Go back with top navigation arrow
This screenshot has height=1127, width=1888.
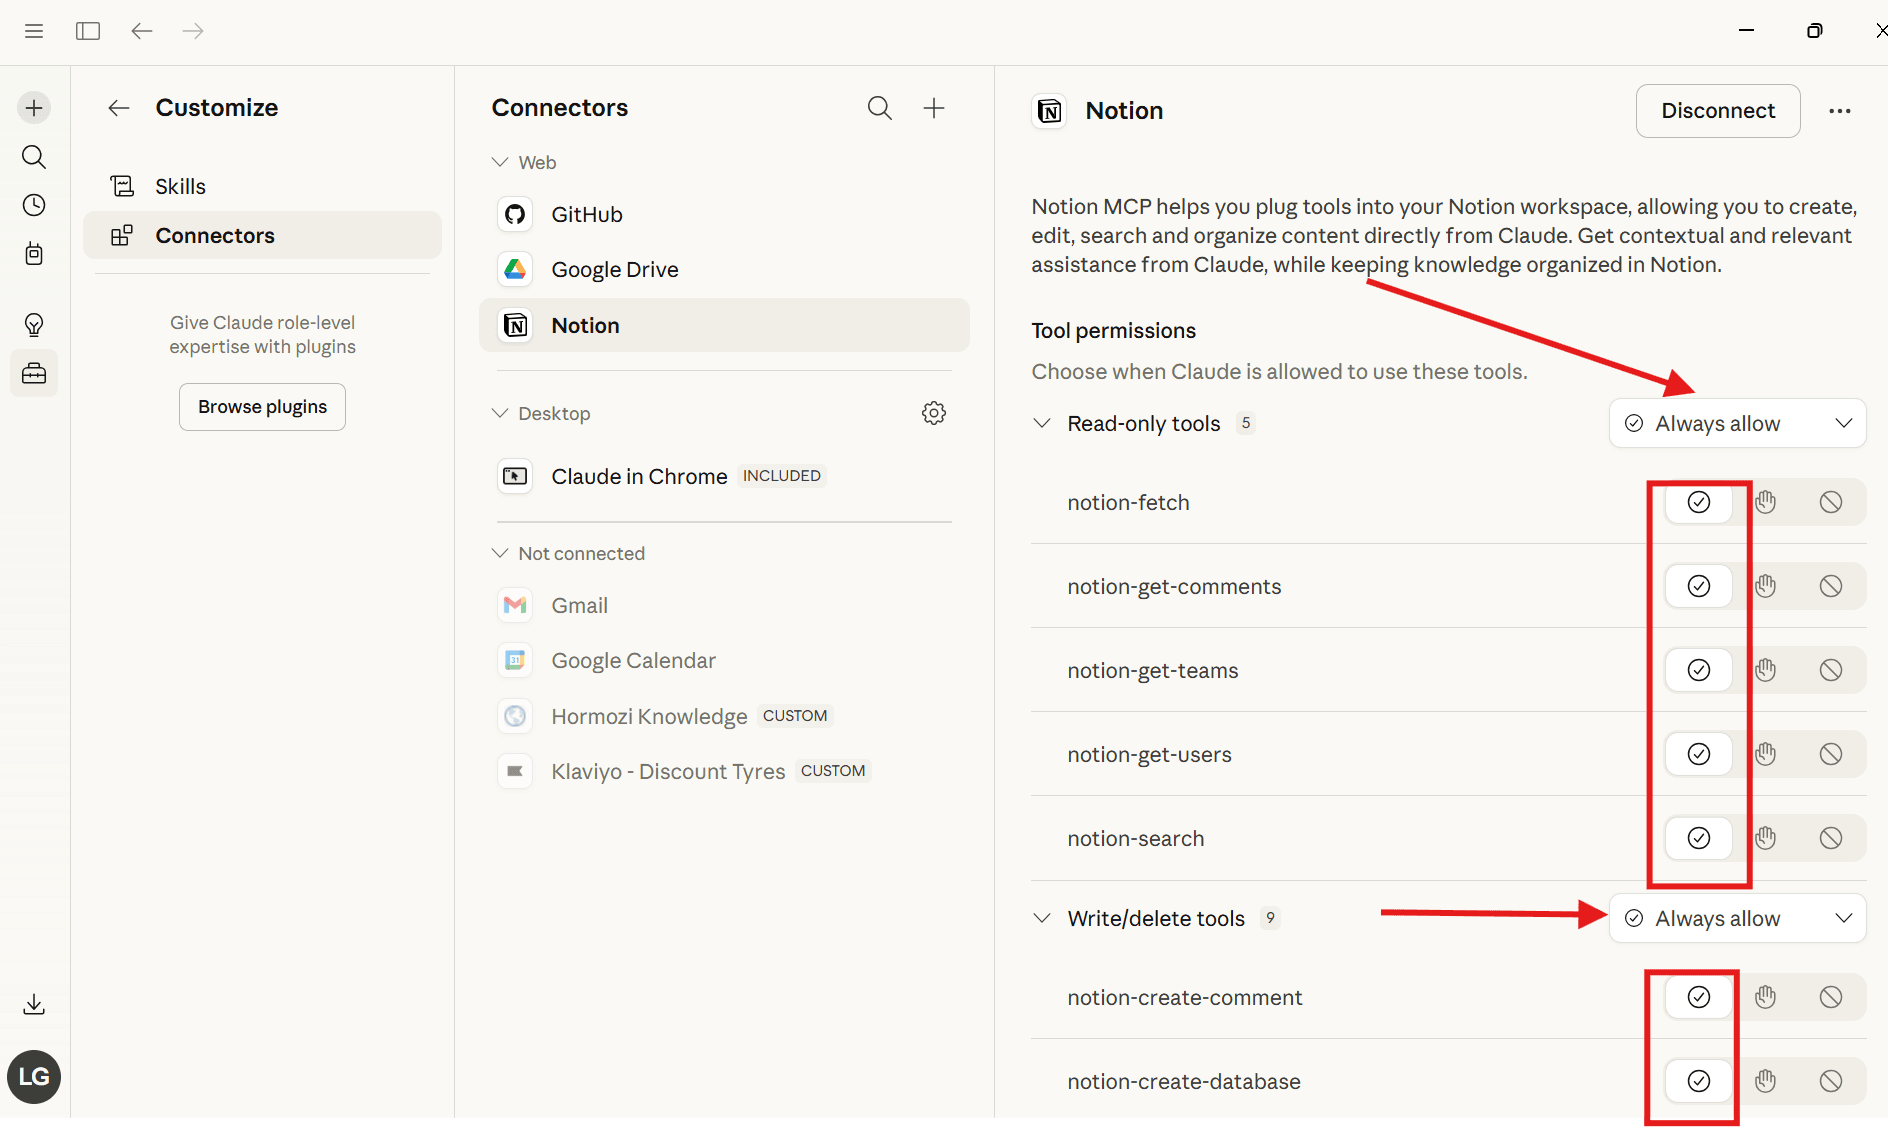pos(142,31)
